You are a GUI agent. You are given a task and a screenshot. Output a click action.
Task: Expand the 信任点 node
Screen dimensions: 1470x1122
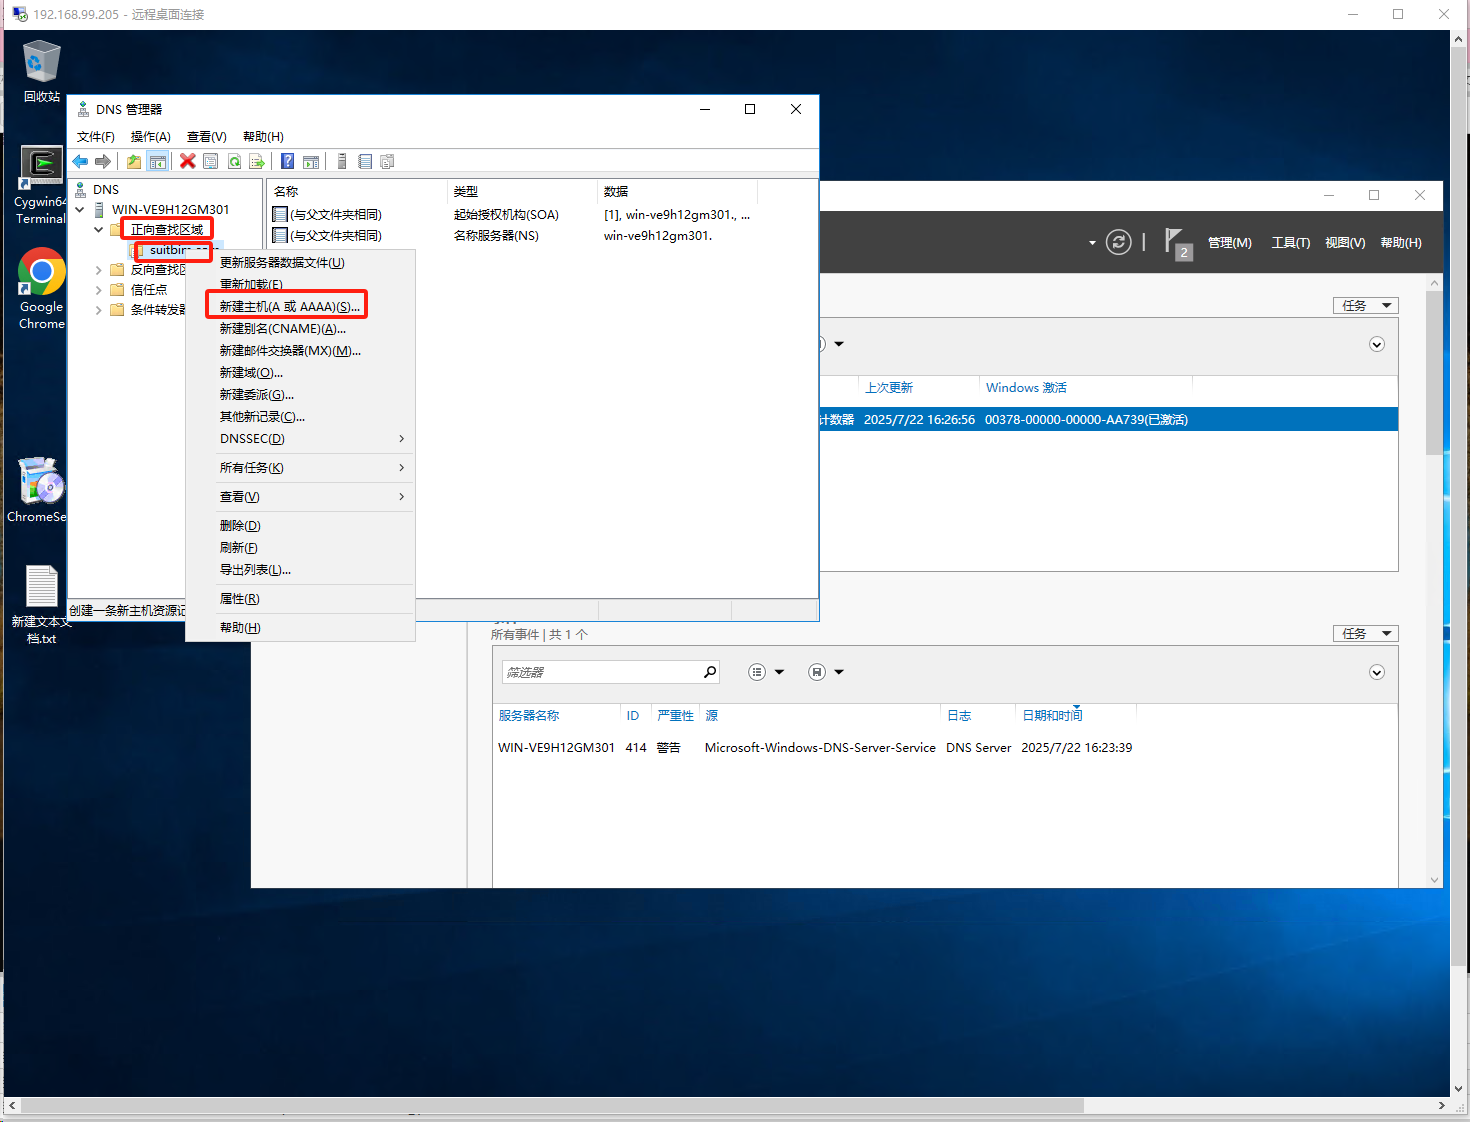click(x=98, y=289)
